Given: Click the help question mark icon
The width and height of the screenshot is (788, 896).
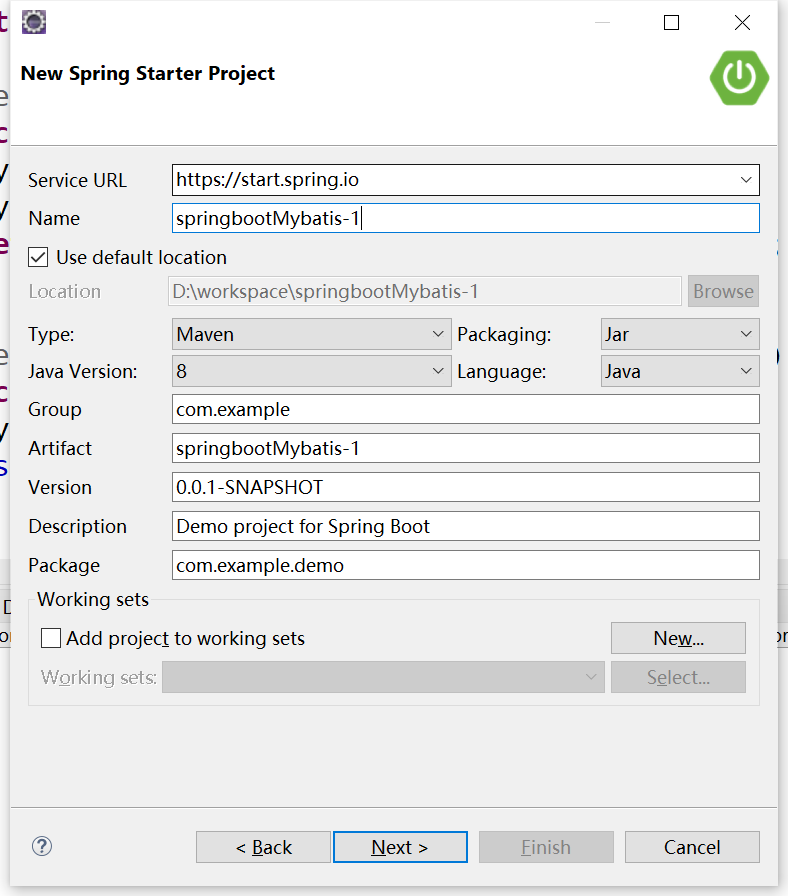Looking at the screenshot, I should pyautogui.click(x=42, y=846).
